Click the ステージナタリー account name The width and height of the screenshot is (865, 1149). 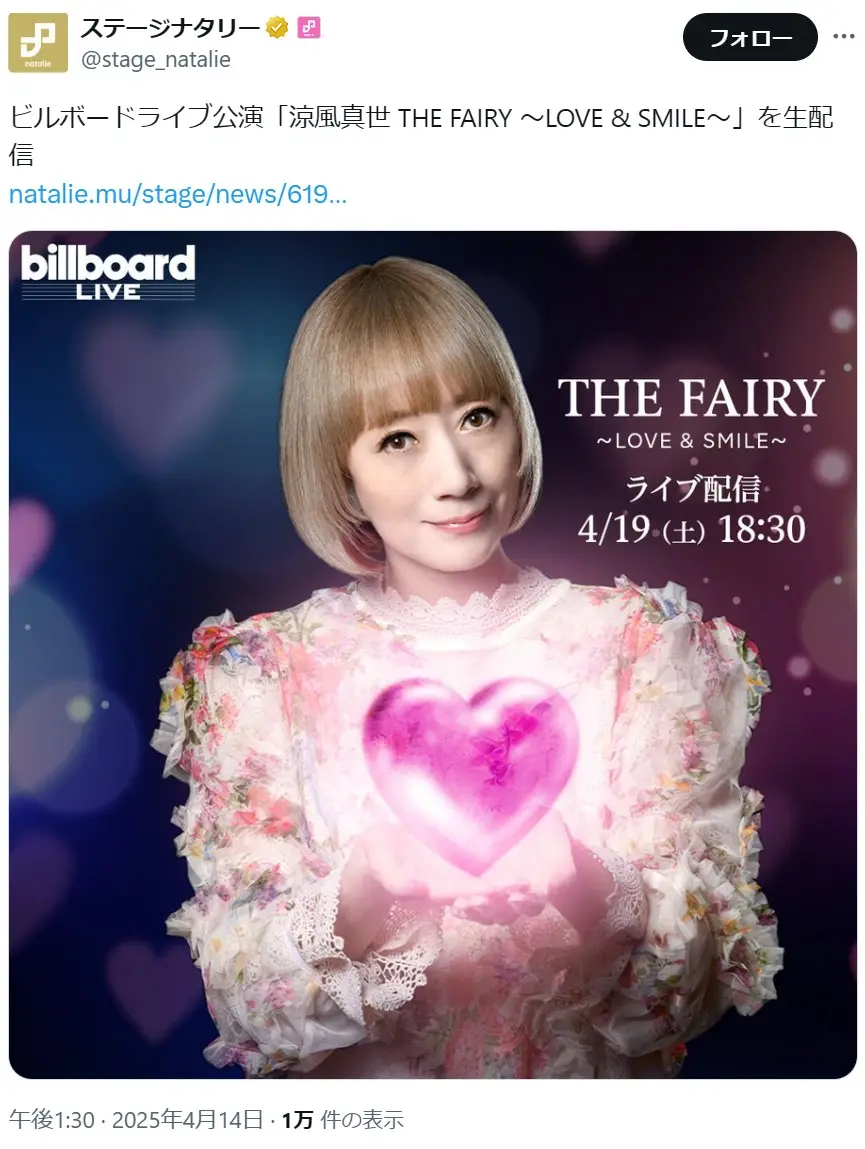[x=171, y=28]
